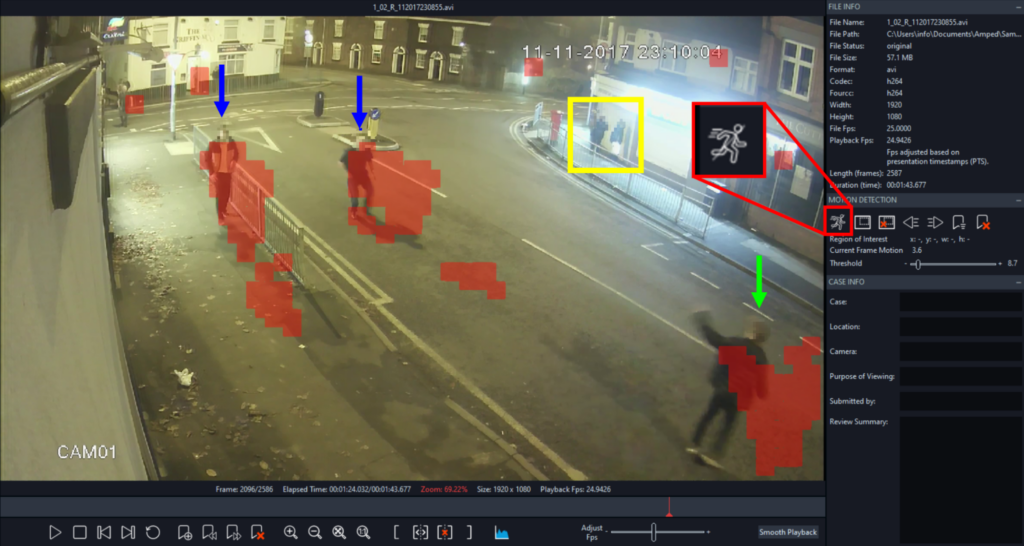This screenshot has height=546, width=1024.
Task: Start video playback with Play button
Action: pos(56,532)
